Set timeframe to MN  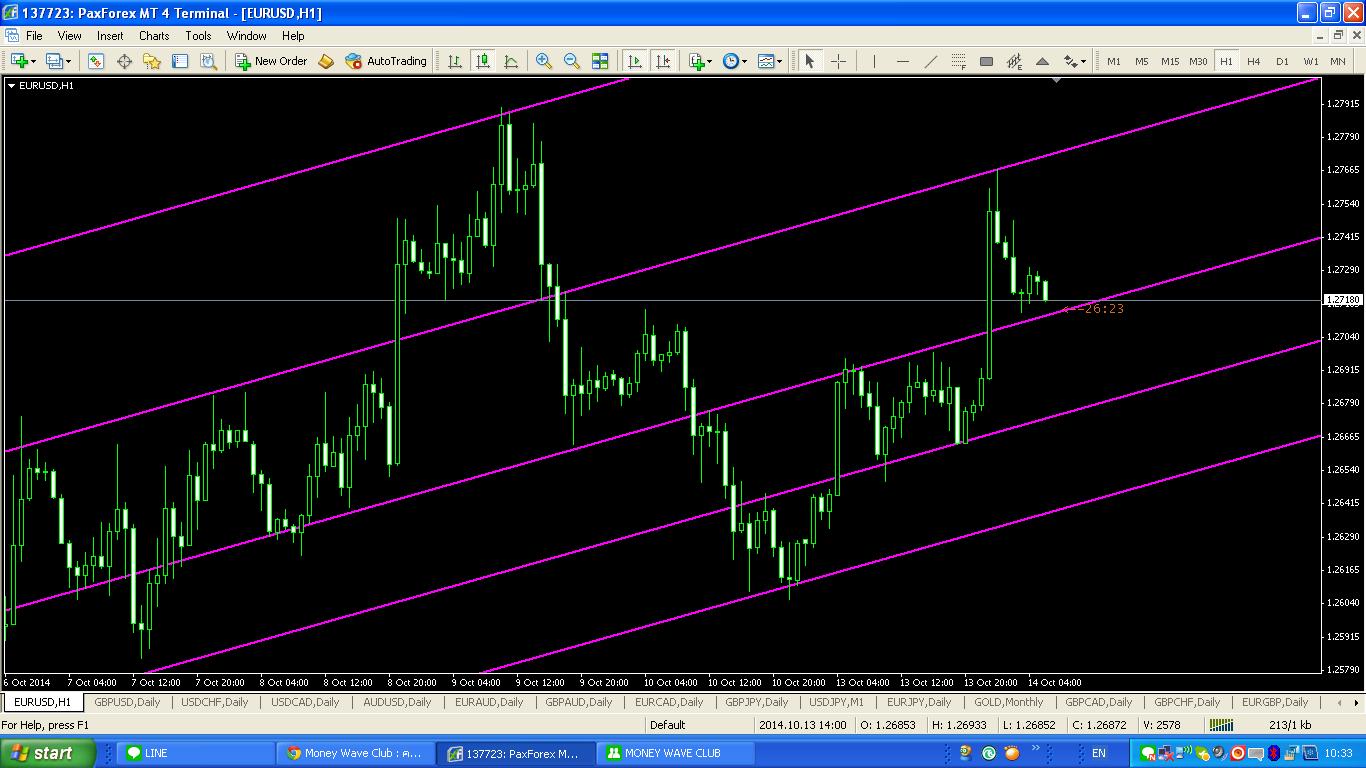click(x=1338, y=61)
